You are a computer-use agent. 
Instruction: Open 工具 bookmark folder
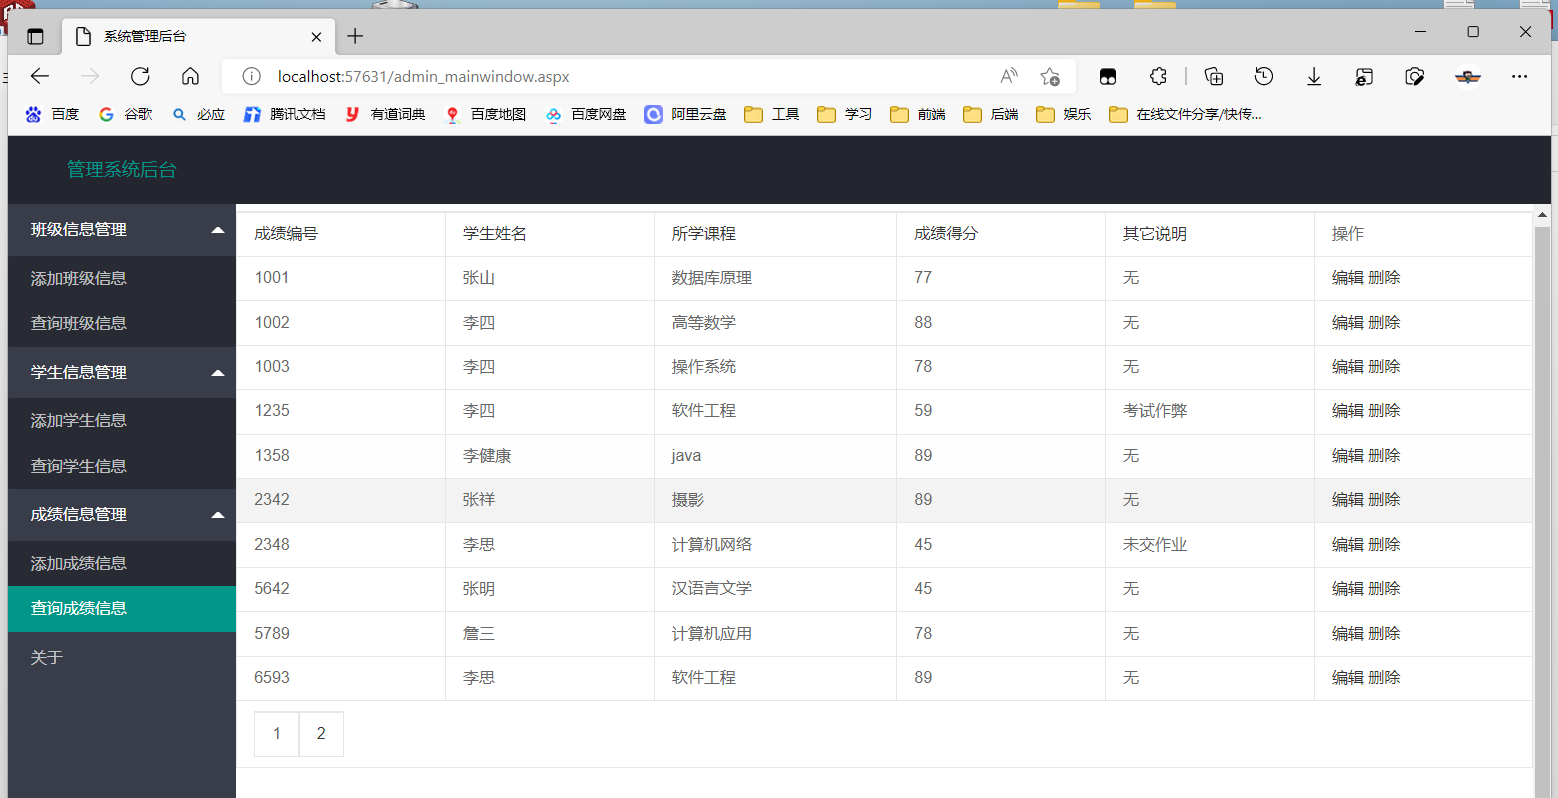pos(772,114)
